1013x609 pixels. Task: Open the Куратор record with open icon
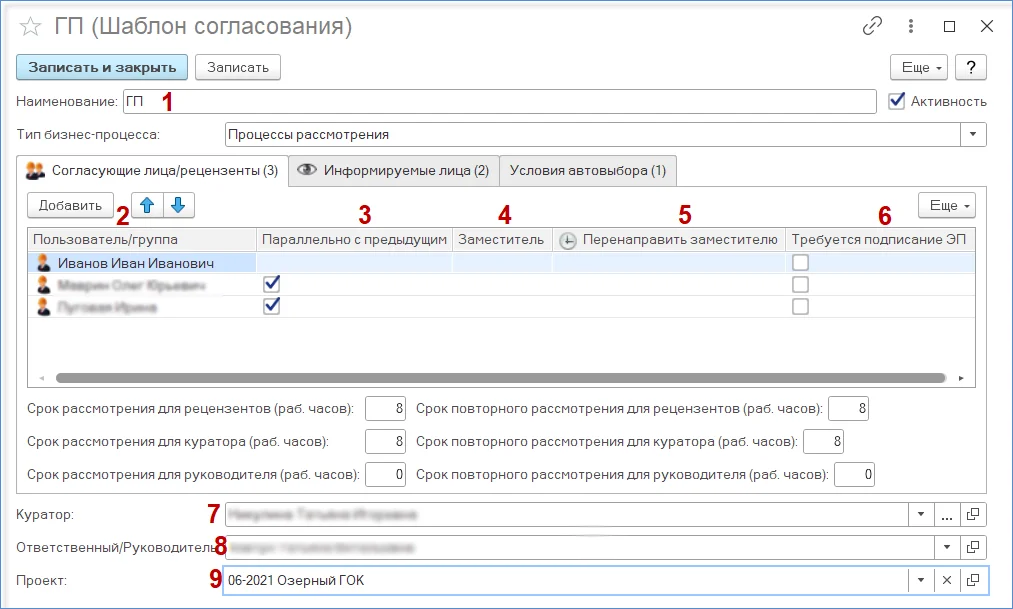click(x=974, y=514)
